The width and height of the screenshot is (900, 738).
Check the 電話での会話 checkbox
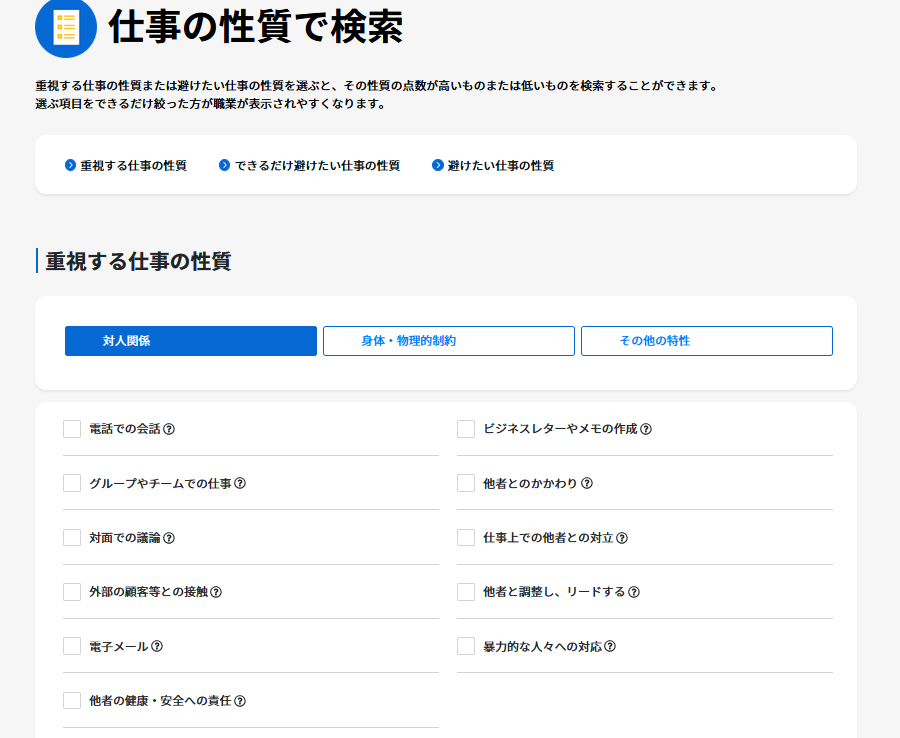[72, 429]
